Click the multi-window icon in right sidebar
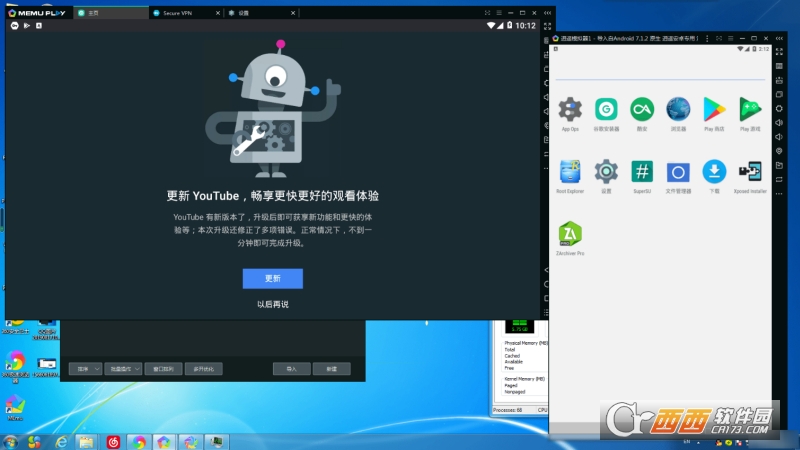The image size is (800, 450). pos(779,94)
